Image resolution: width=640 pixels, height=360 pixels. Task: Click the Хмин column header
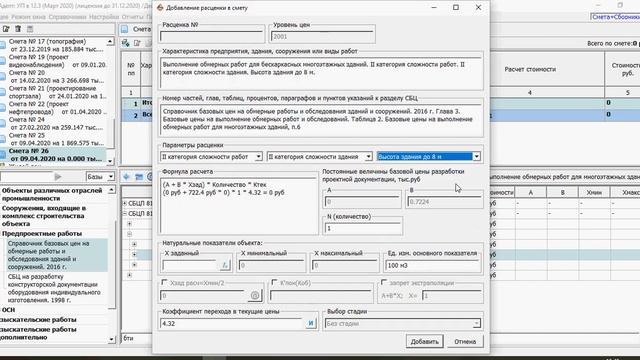(594, 192)
